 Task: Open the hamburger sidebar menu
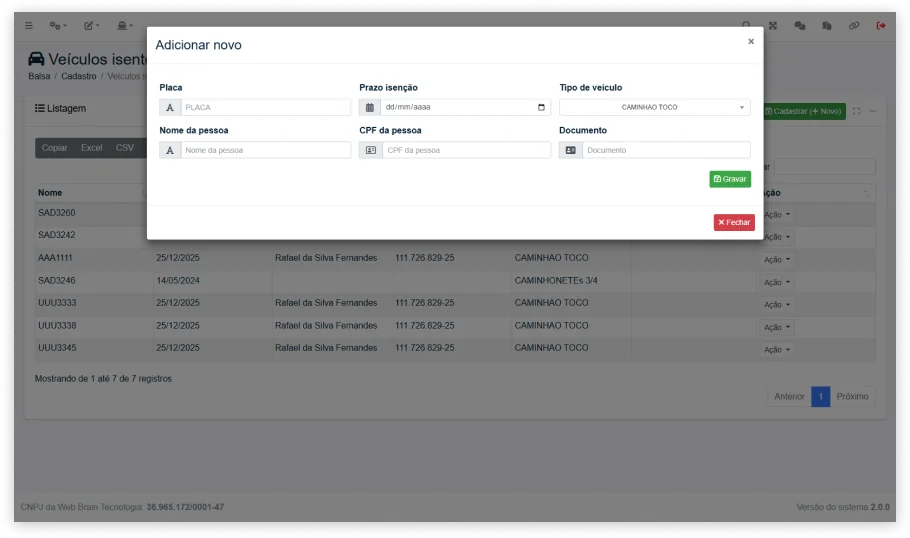coord(28,26)
